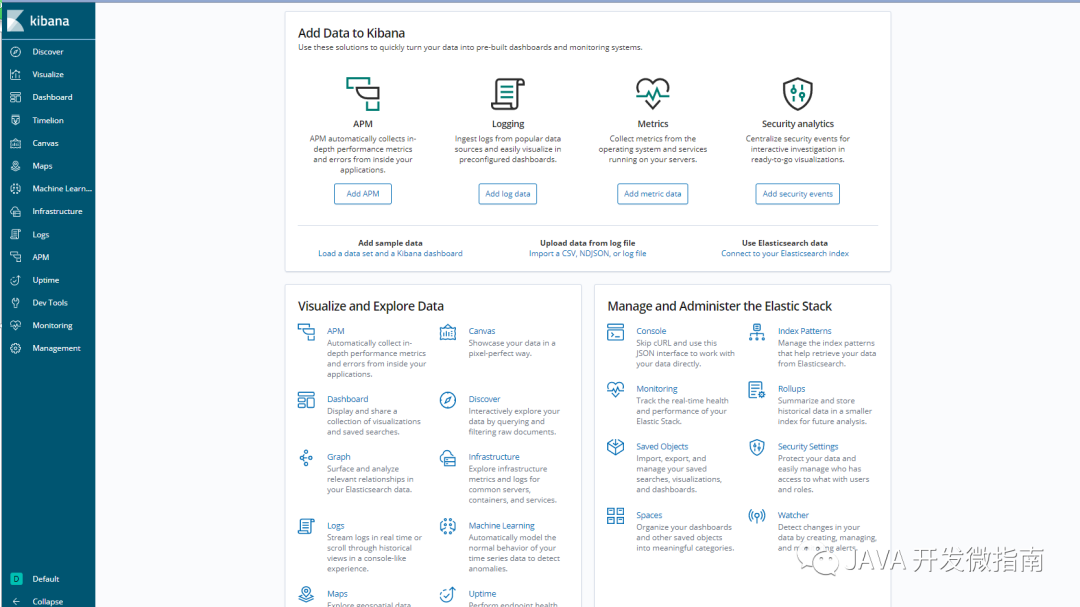This screenshot has height=607, width=1080.
Task: Click the Maps icon in sidebar
Action: (x=16, y=166)
